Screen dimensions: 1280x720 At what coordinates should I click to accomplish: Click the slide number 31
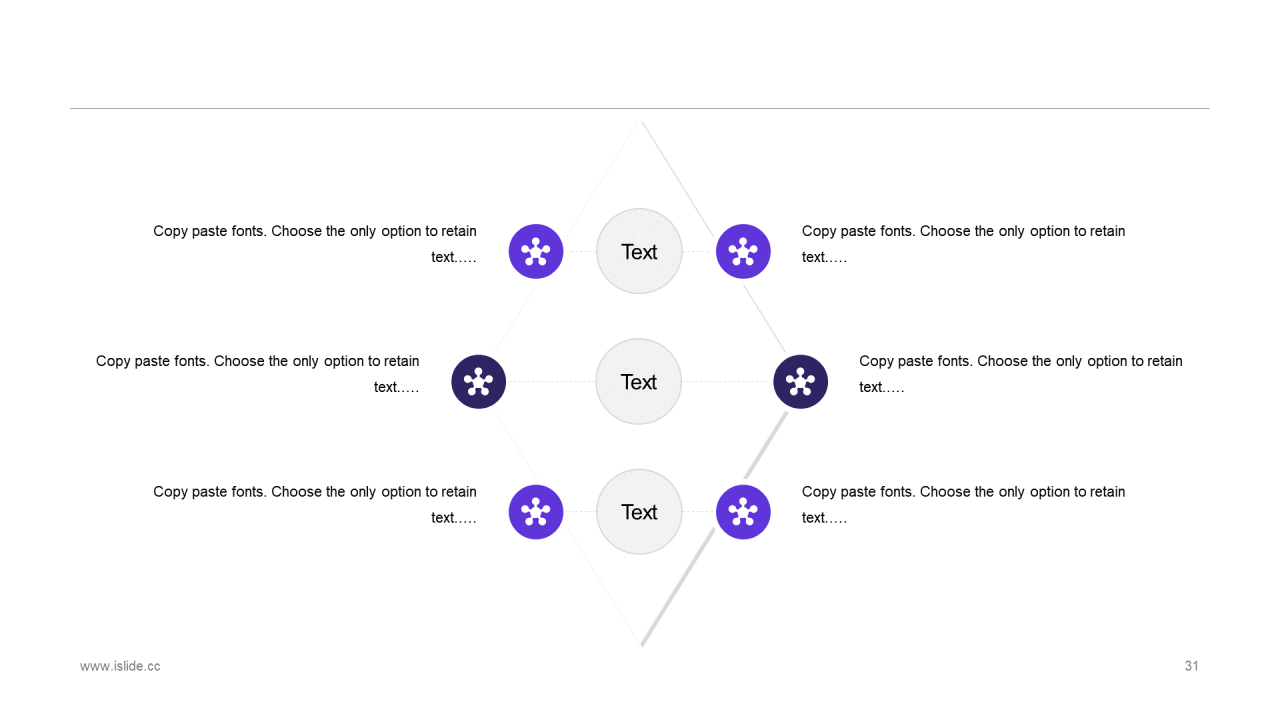[x=1191, y=666]
